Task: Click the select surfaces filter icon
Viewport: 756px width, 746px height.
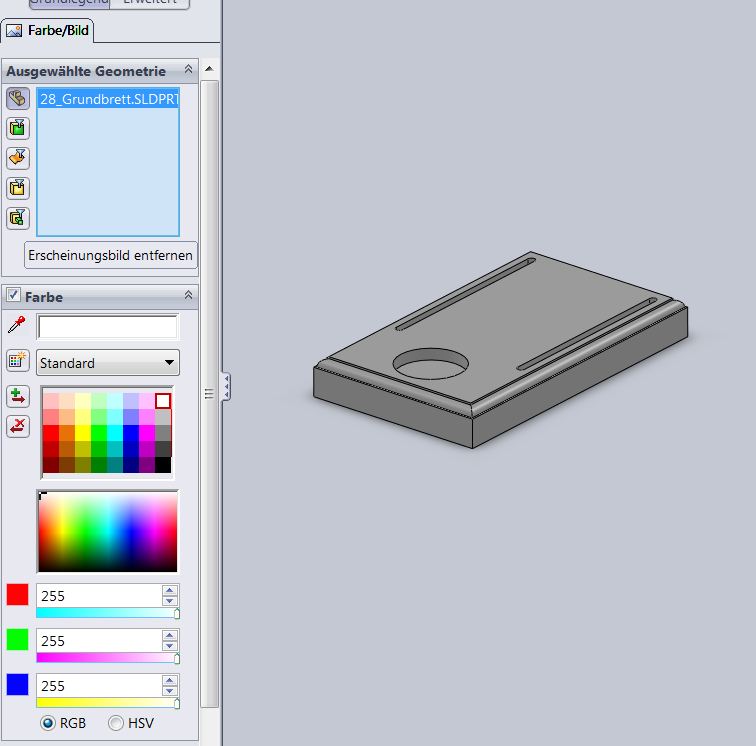Action: (x=18, y=158)
